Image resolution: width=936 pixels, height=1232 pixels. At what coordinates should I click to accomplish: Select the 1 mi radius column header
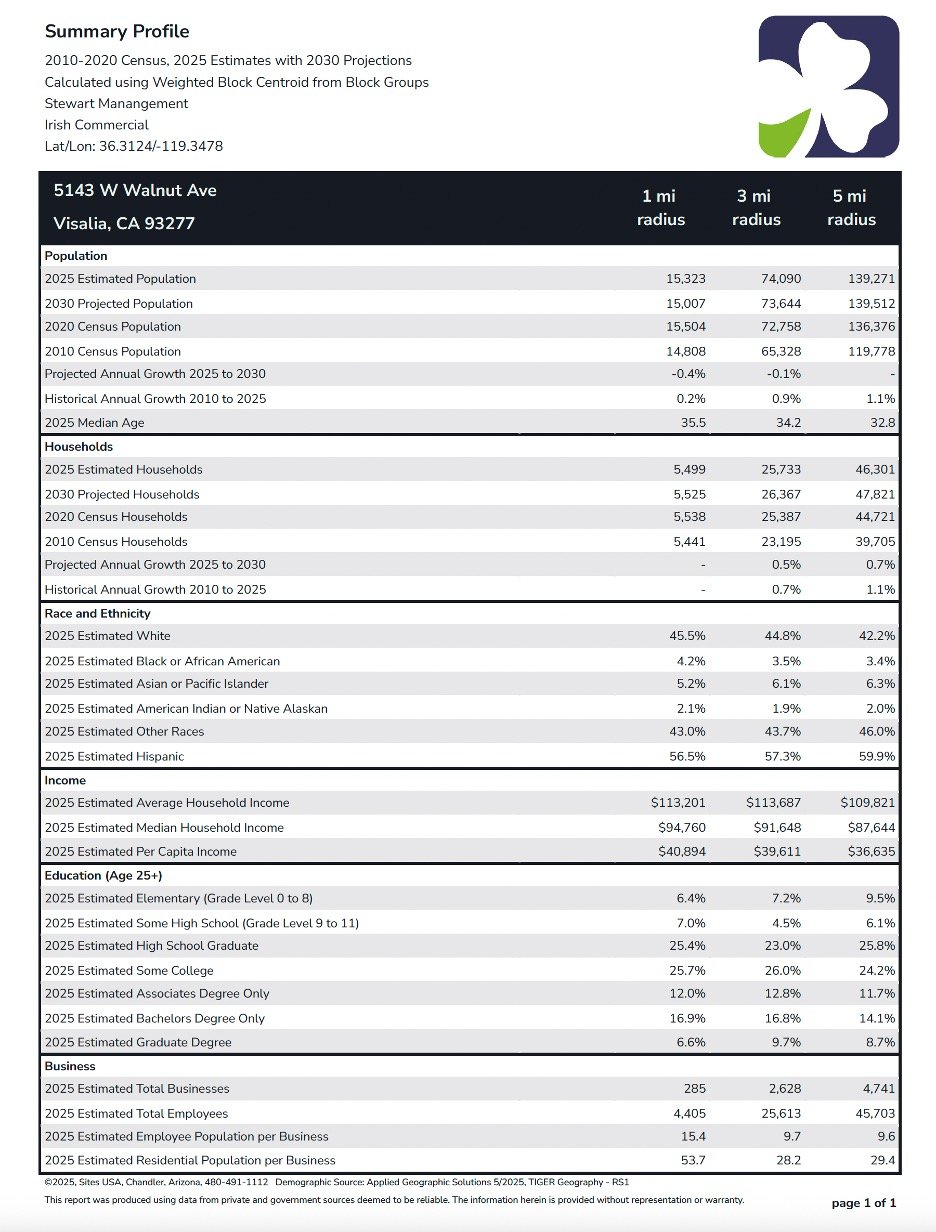pyautogui.click(x=661, y=208)
